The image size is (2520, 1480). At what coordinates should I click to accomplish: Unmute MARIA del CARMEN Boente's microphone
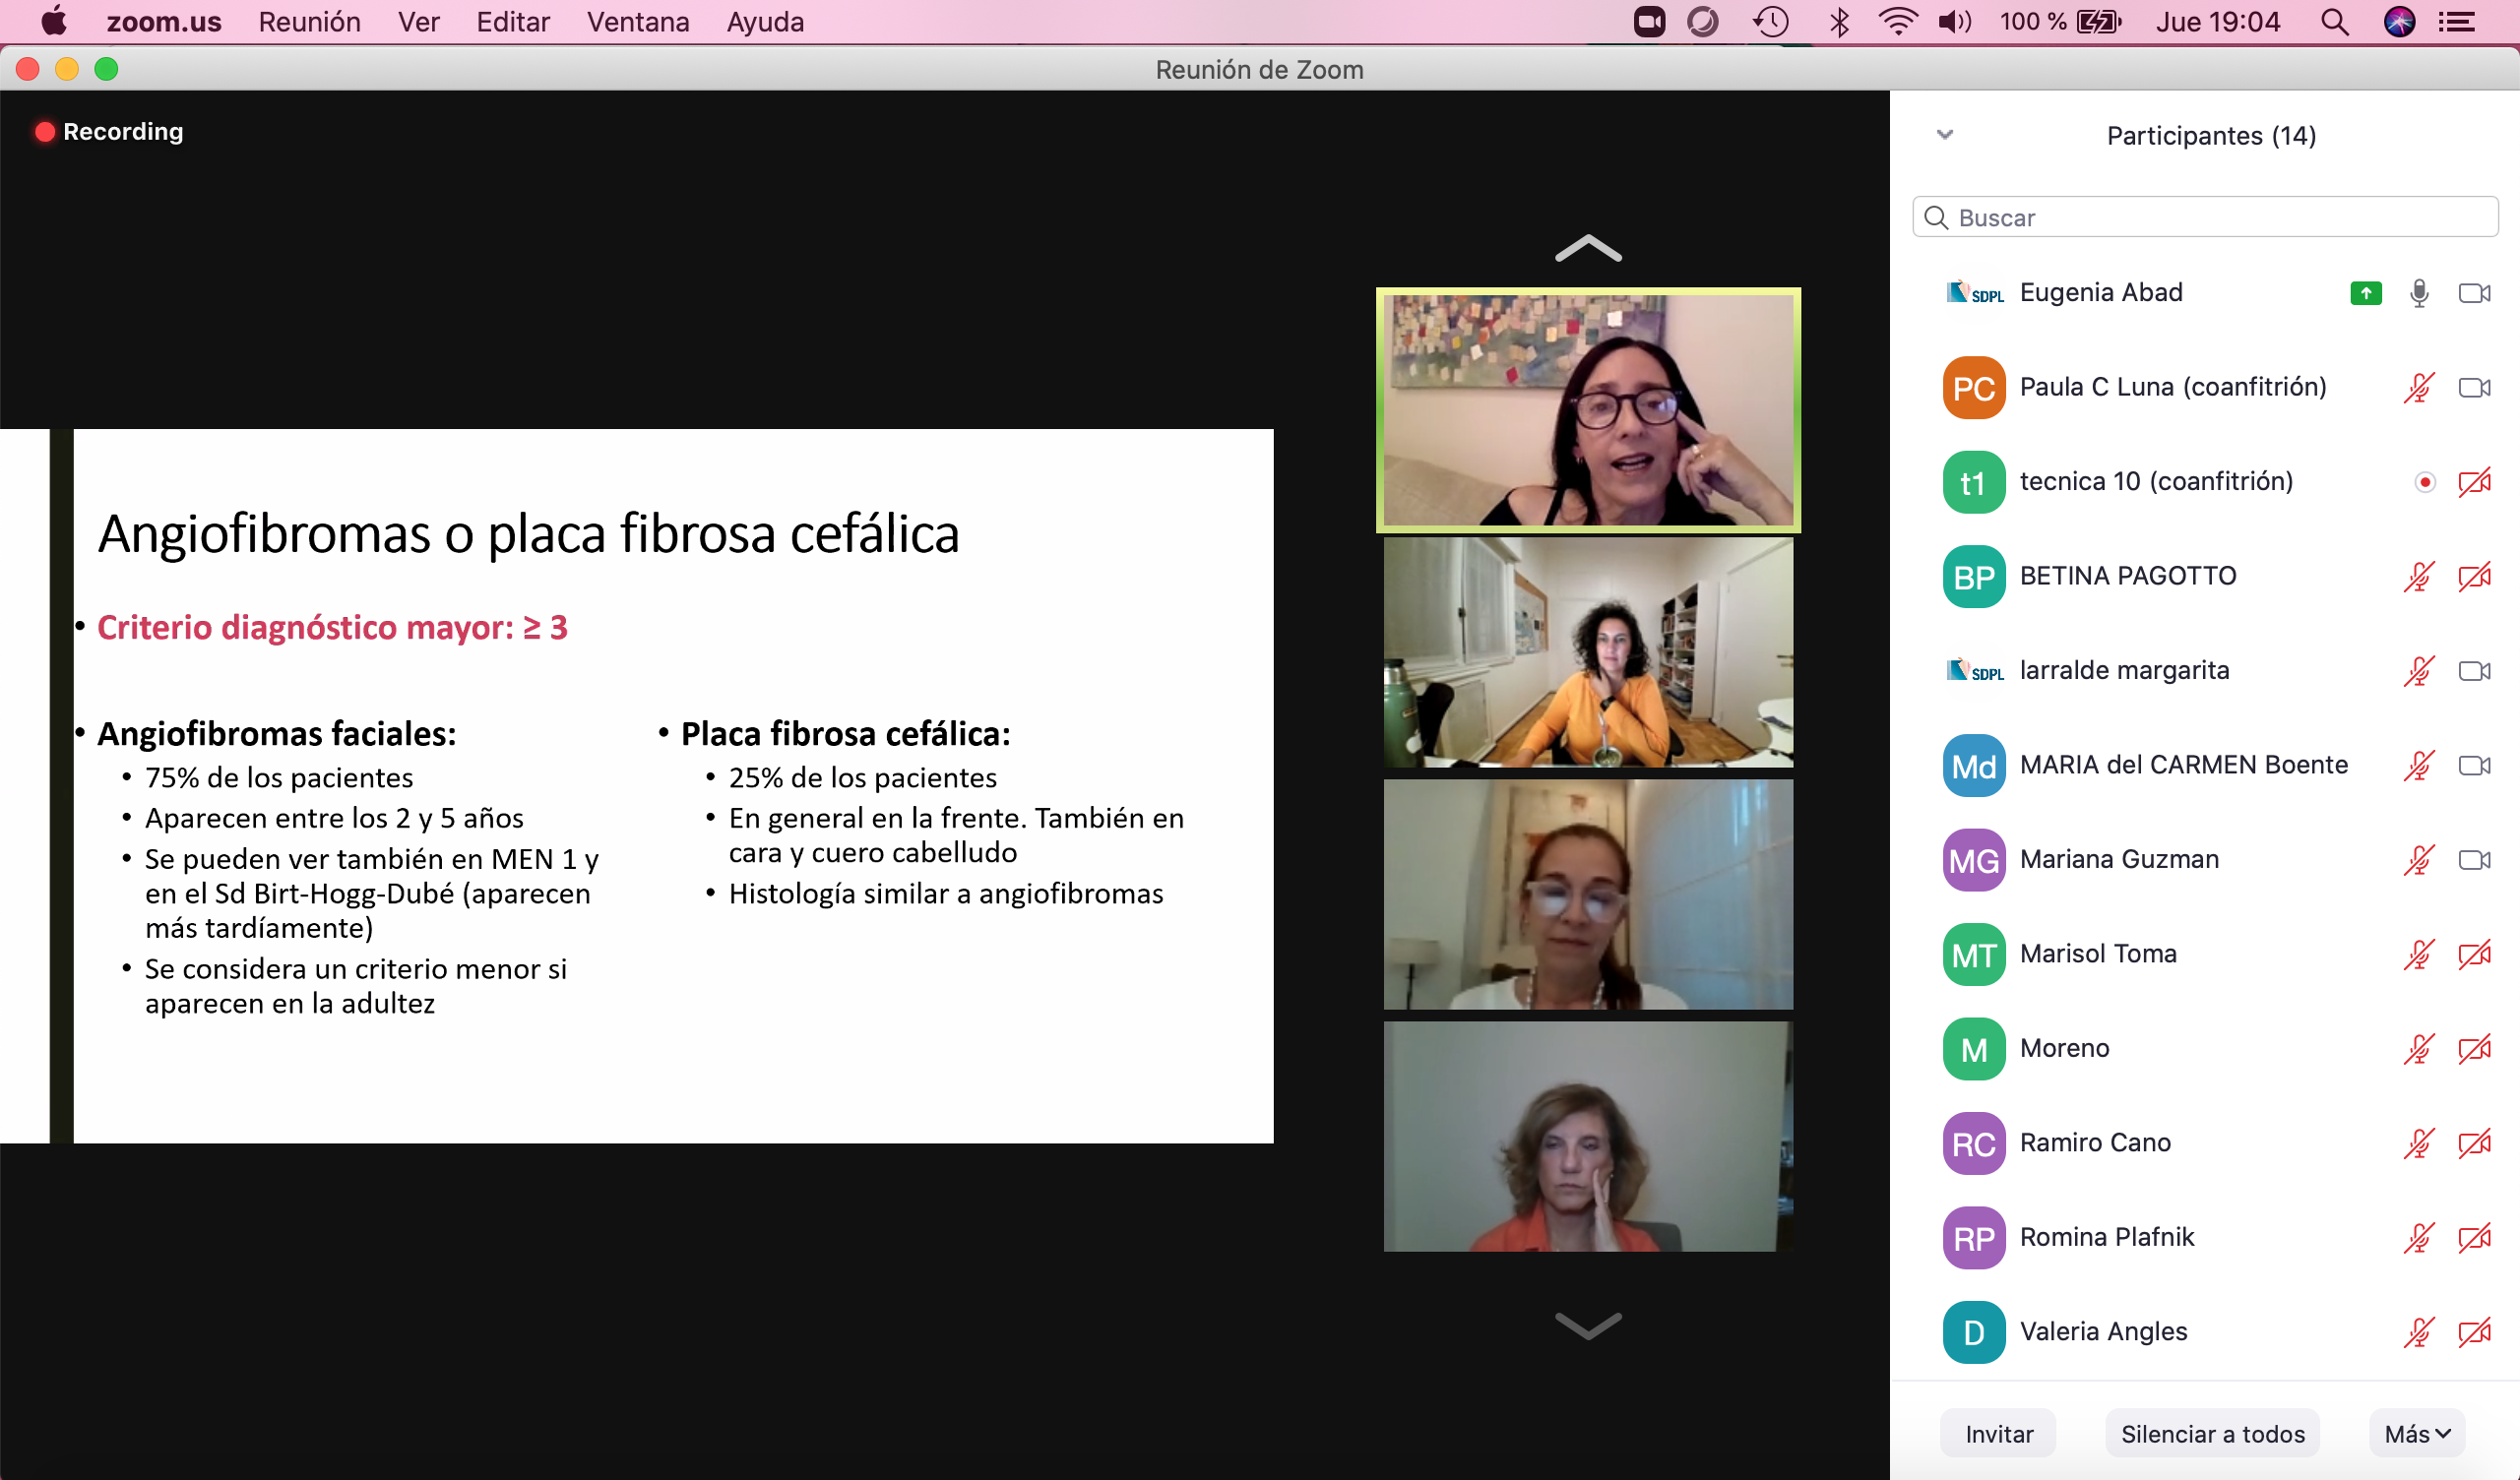2419,766
